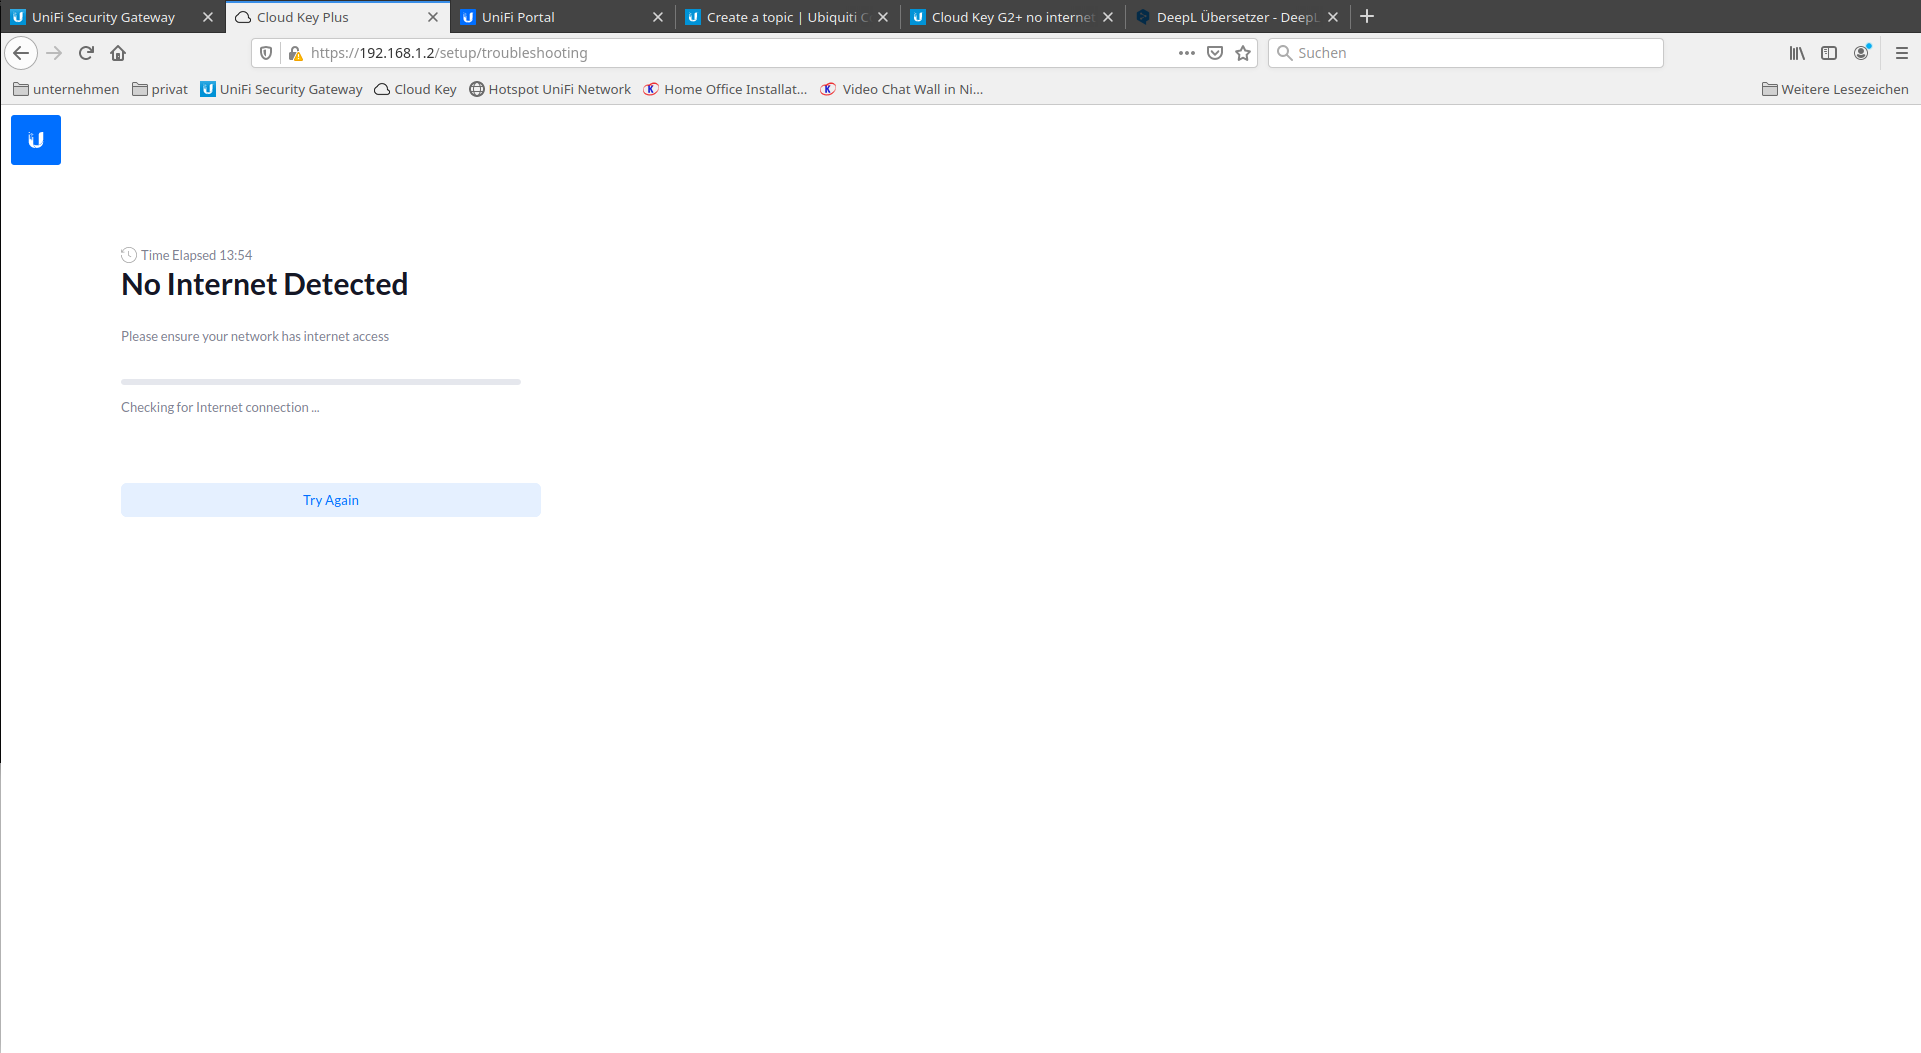1921x1053 pixels.
Task: Bookmark this page with star icon
Action: click(x=1243, y=53)
